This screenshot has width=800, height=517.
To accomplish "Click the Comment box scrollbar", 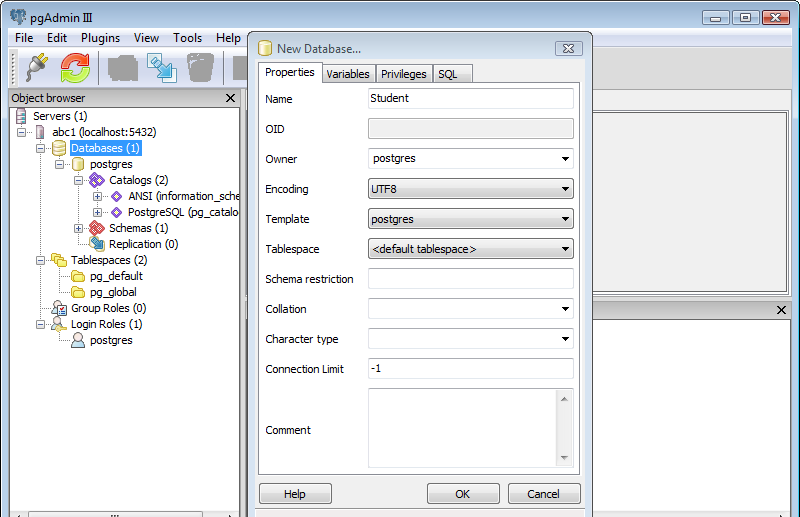I will pyautogui.click(x=564, y=429).
